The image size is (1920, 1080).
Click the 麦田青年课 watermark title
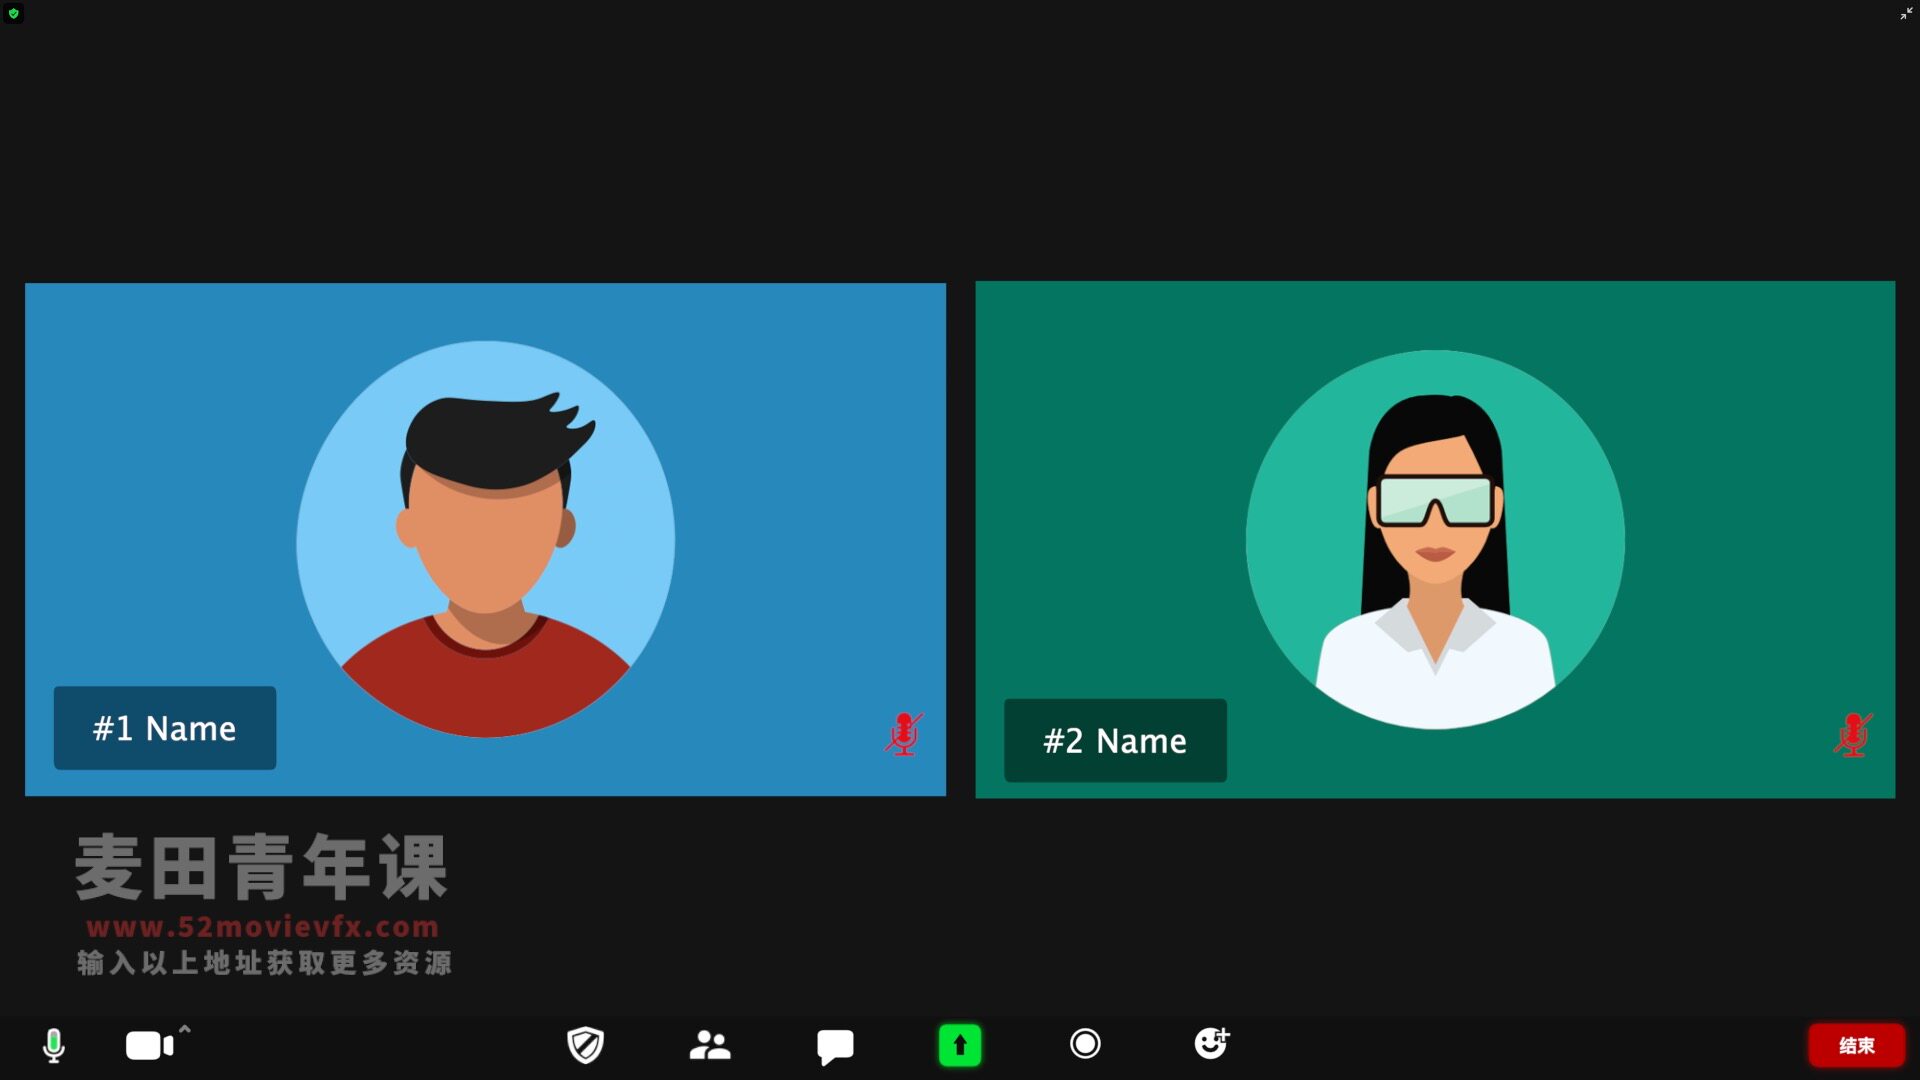click(261, 867)
